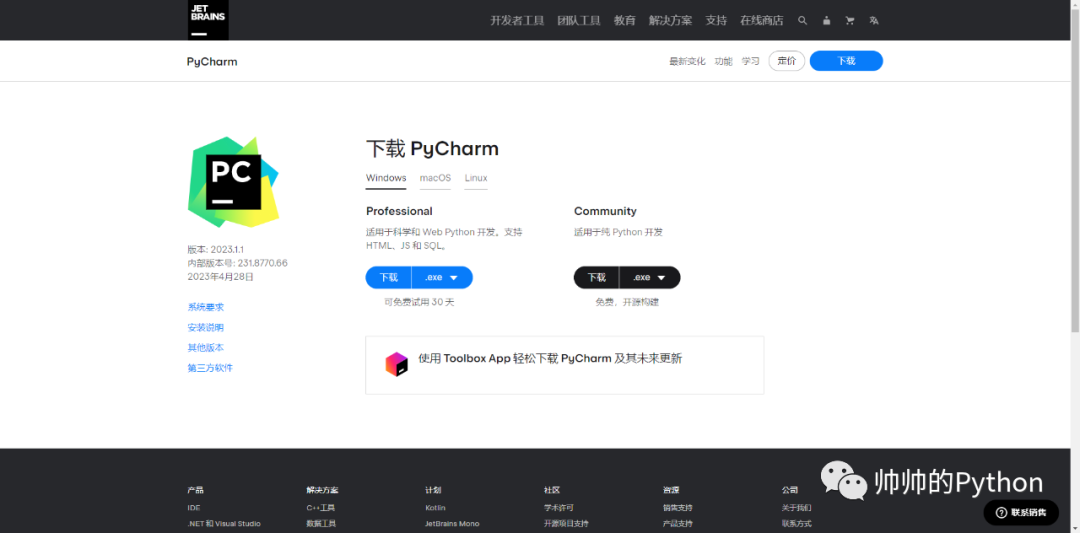Open the footer C++工具 link

coord(320,508)
